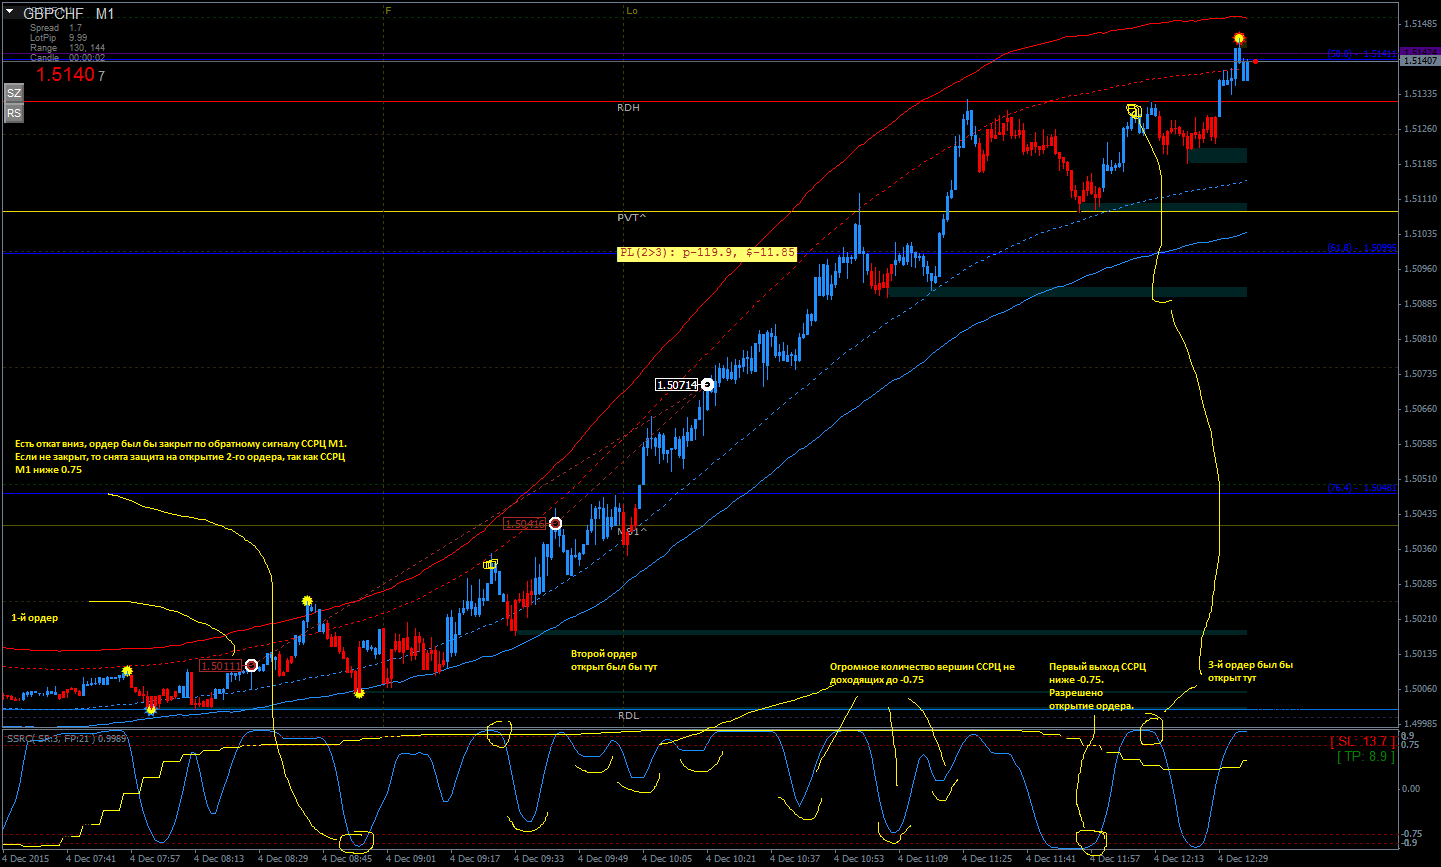Select the Spread 1.7 readout
Viewport: 1441px width, 867px height.
[56, 28]
